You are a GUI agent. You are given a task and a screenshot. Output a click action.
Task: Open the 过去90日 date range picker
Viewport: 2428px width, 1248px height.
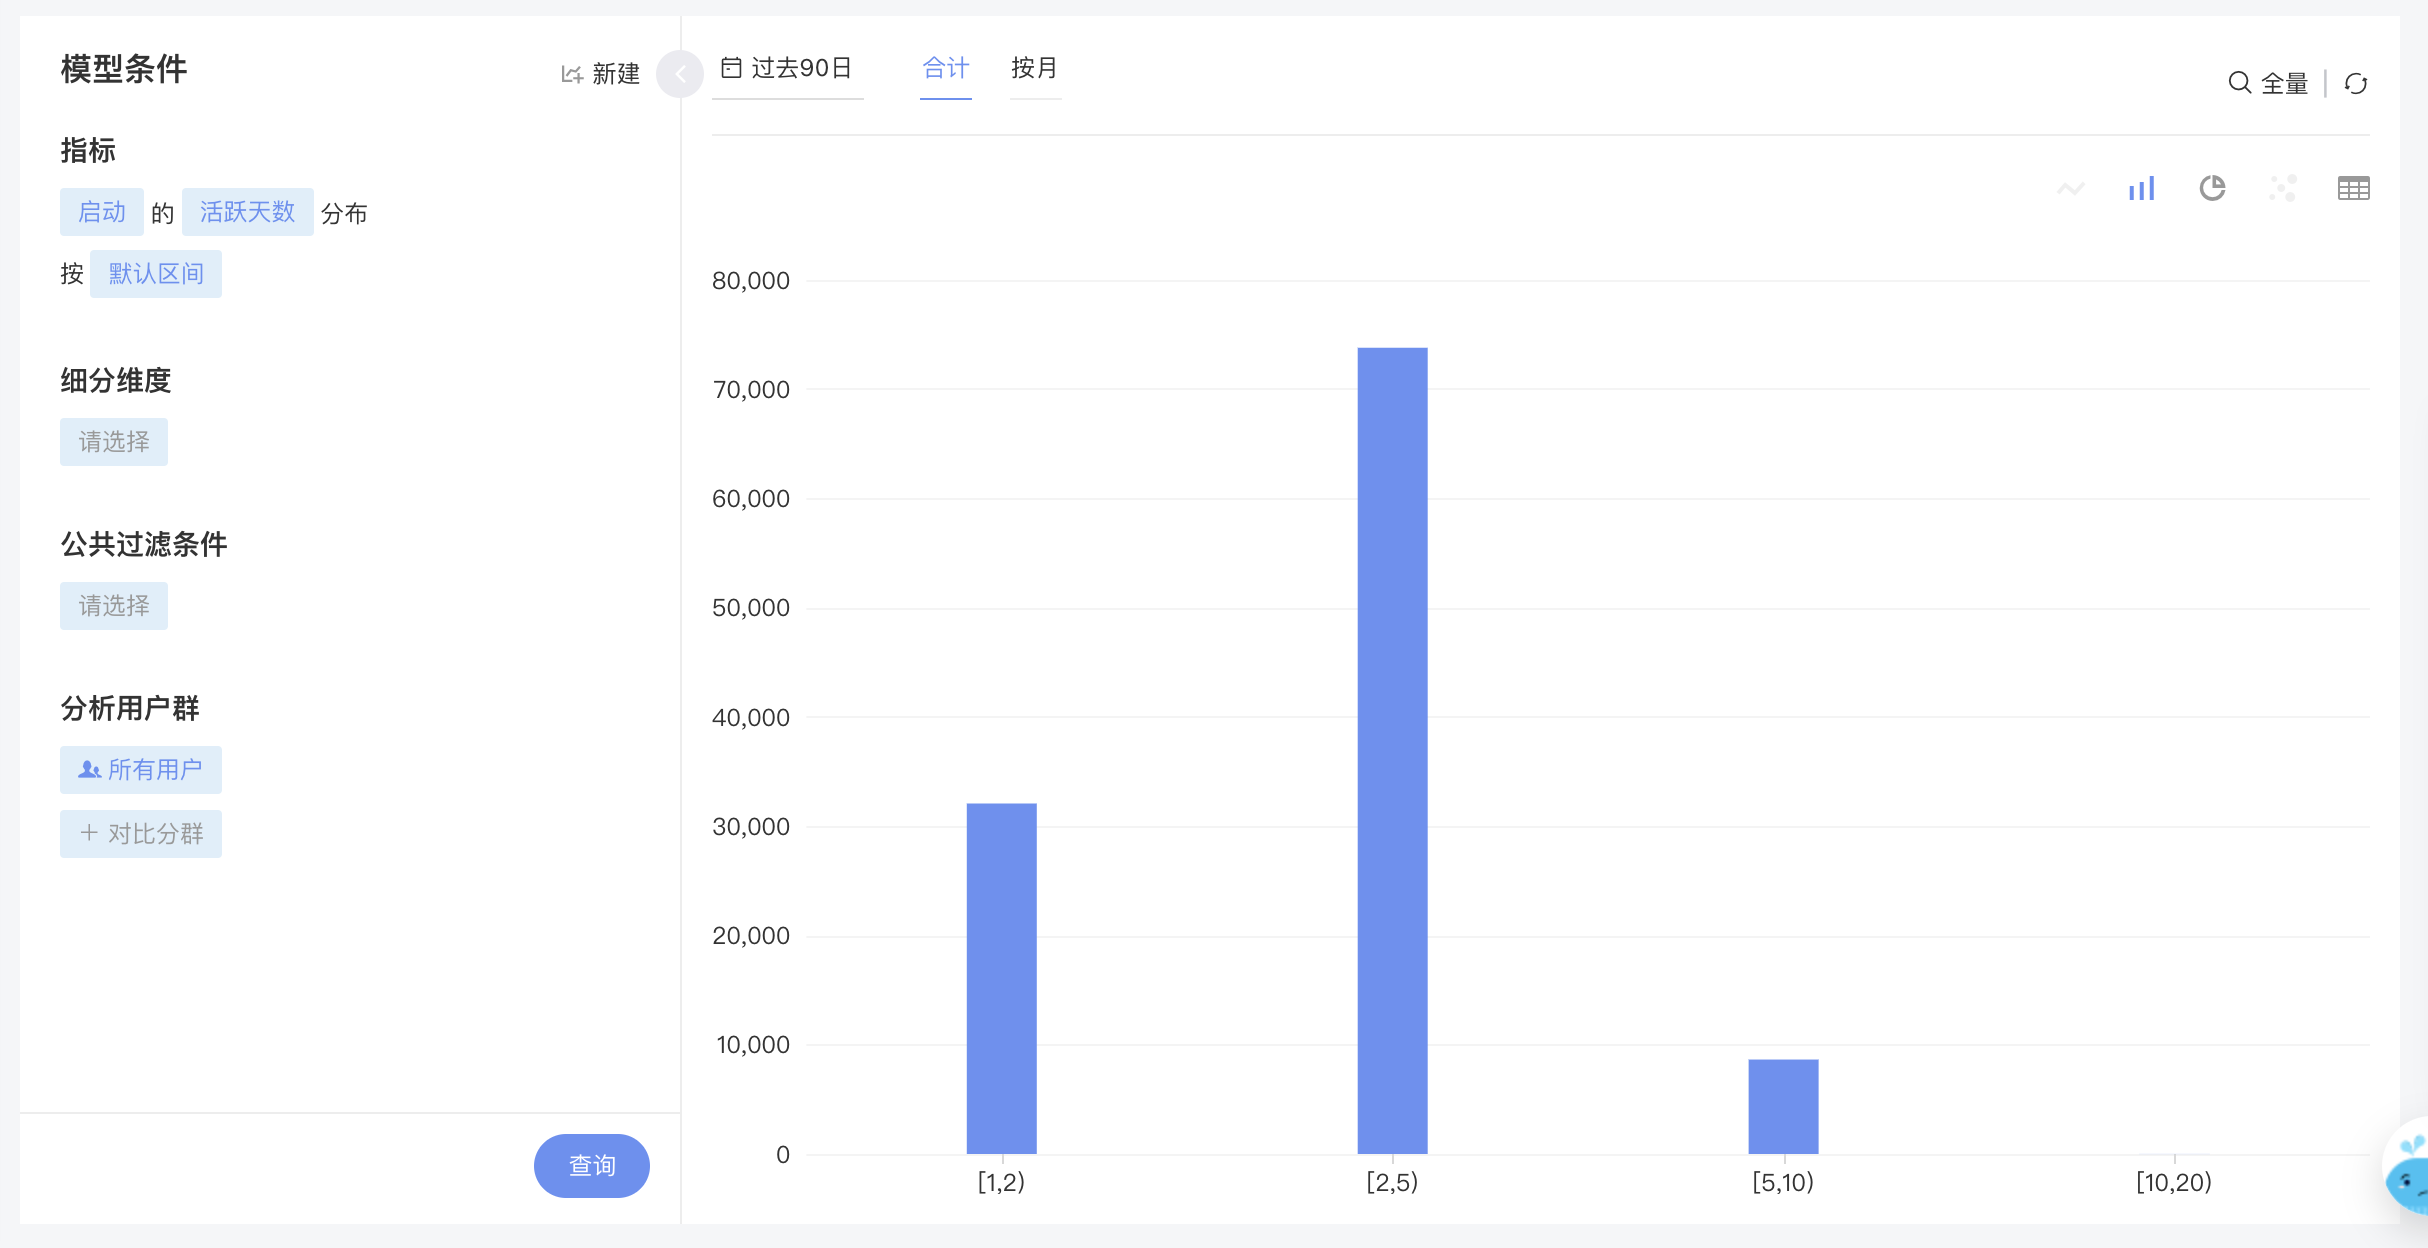[787, 68]
